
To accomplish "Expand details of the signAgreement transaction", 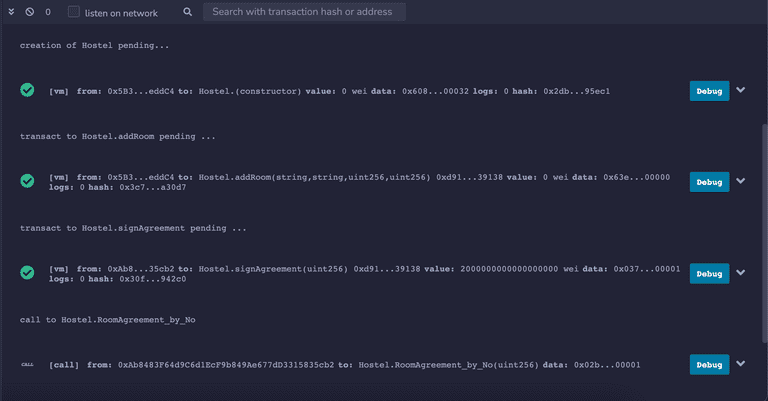I will pos(741,273).
